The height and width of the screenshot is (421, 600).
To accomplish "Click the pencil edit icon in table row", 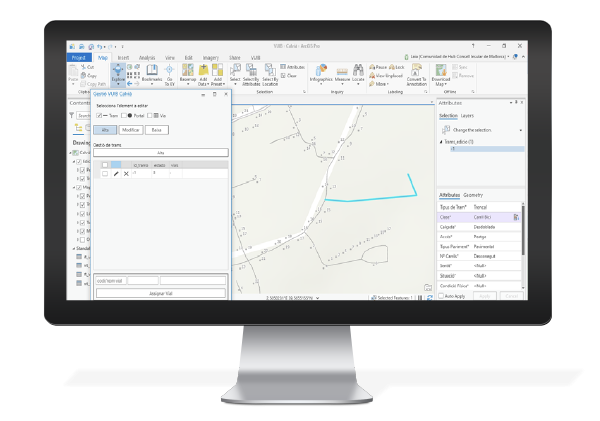I will (116, 174).
